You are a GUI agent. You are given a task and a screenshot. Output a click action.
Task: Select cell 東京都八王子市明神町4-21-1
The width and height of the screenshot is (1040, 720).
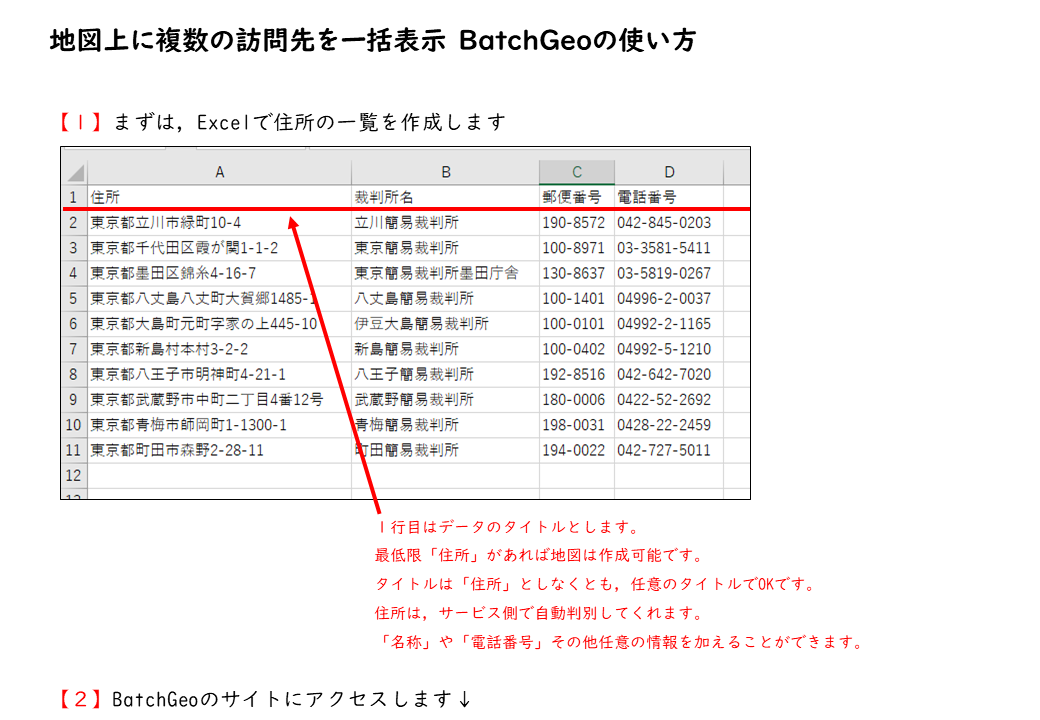pos(220,375)
